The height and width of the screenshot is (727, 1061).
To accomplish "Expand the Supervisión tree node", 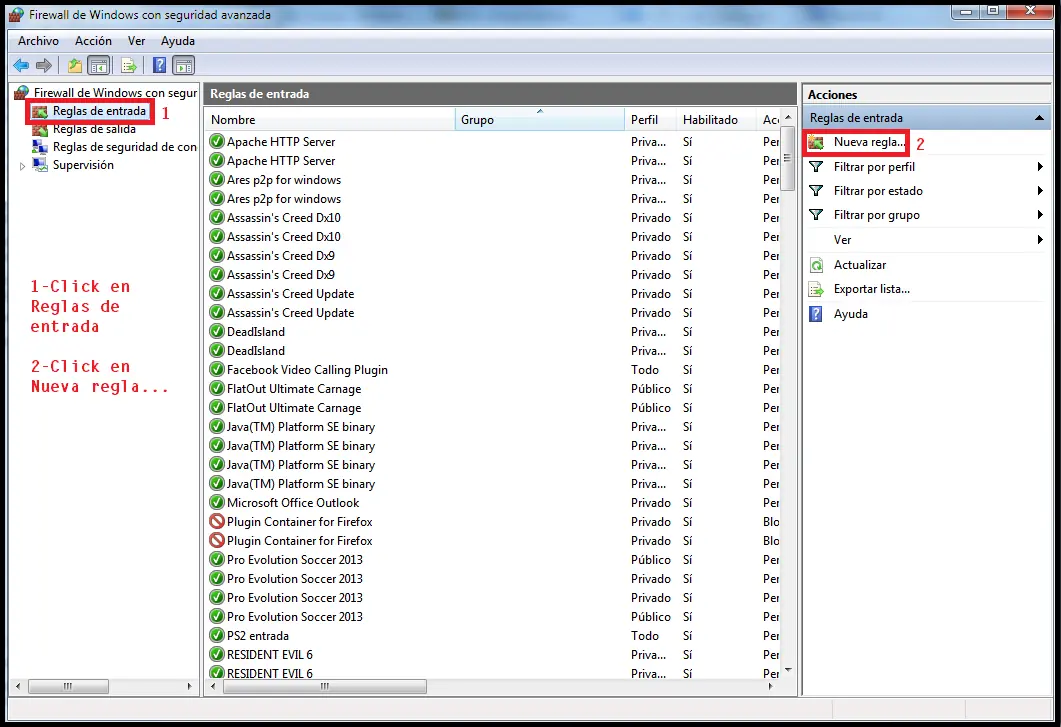I will (22, 166).
